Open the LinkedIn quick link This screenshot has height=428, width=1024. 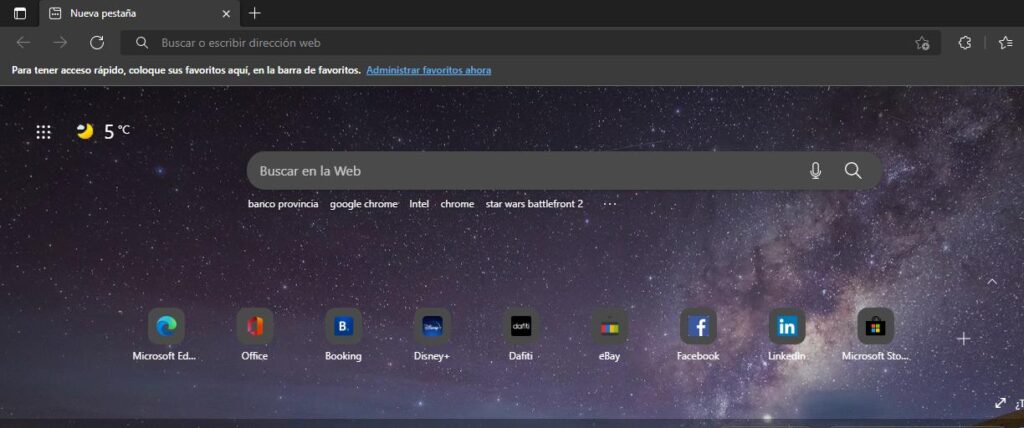point(786,326)
